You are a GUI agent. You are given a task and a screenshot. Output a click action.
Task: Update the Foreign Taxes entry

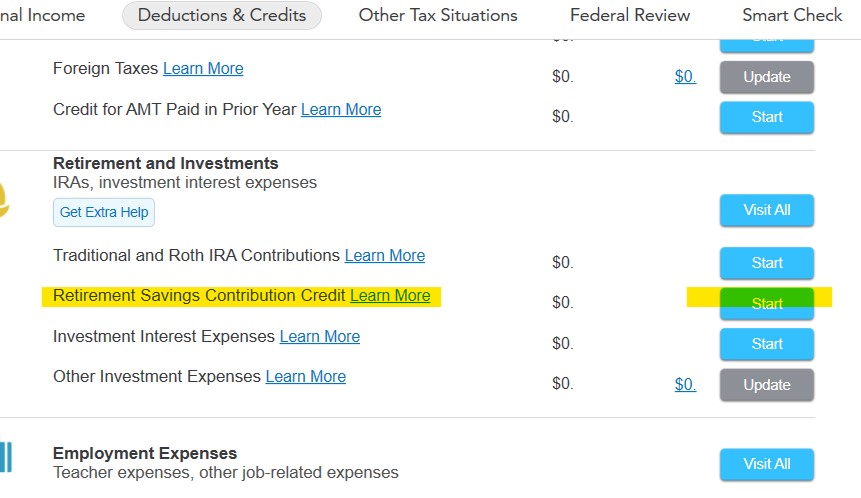(x=767, y=77)
